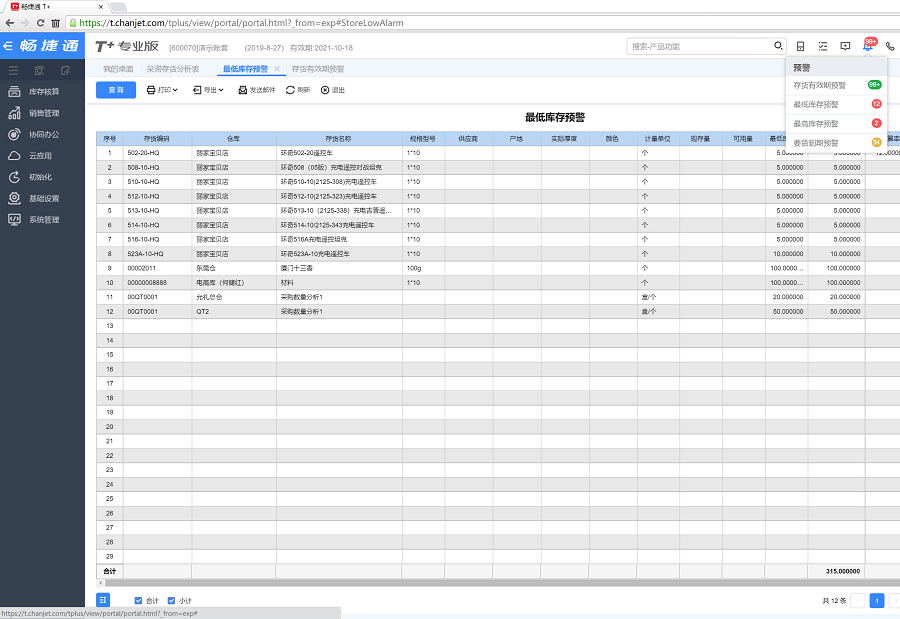Viewport: 900px width, 619px height.
Task: Open 基础设置 in the sidebar
Action: (42, 198)
